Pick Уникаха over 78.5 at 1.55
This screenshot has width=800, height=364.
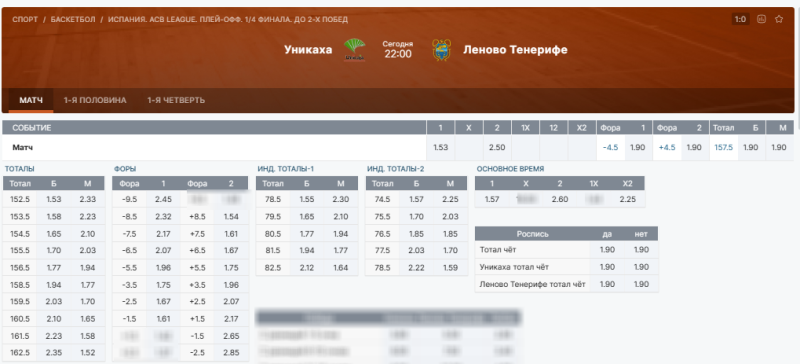307,199
